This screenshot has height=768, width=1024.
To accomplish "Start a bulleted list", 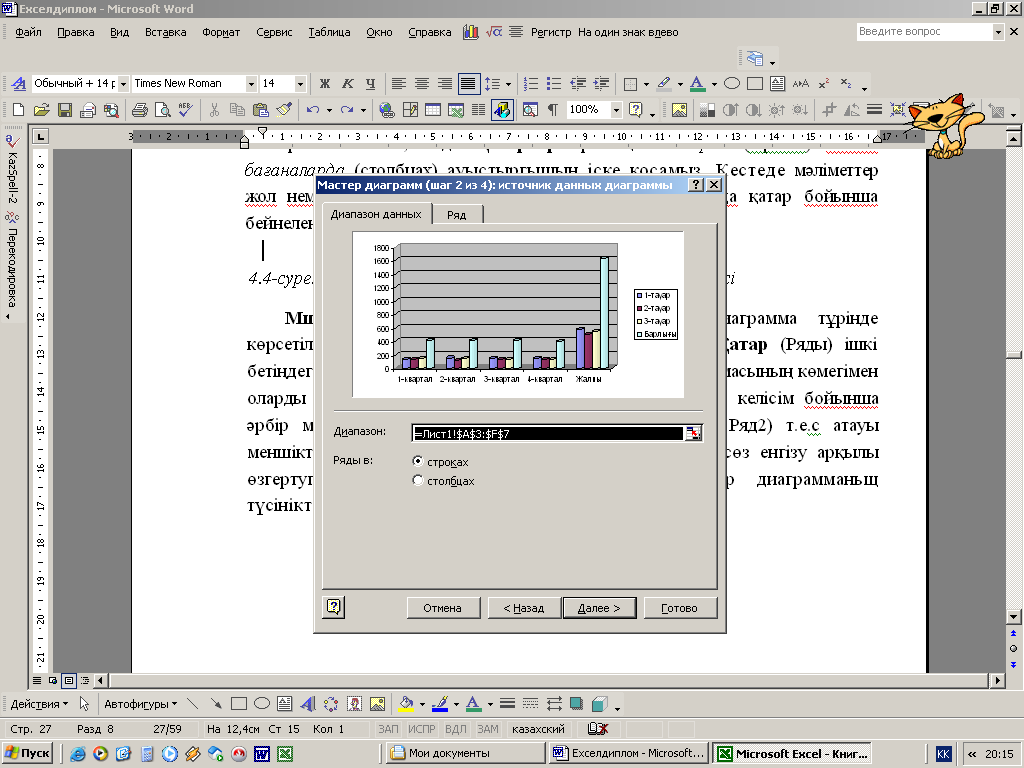I will [x=554, y=84].
